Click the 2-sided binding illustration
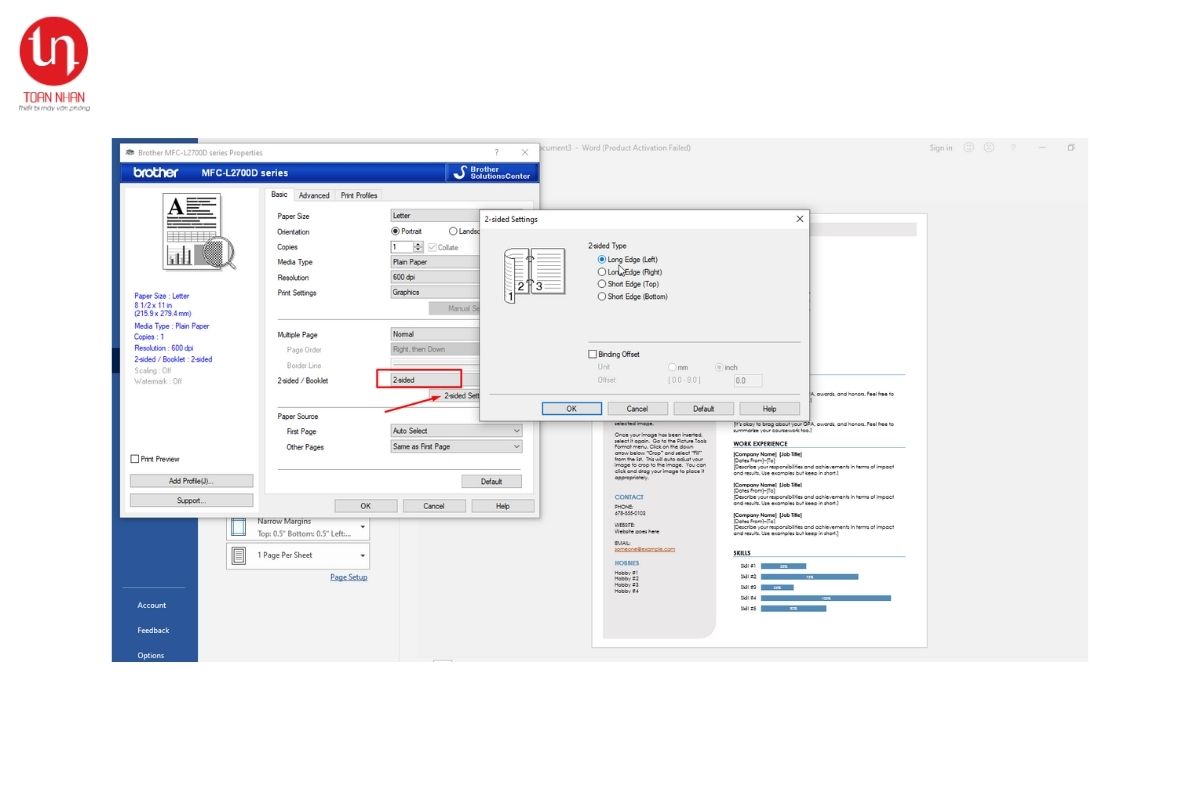This screenshot has width=1200, height=800. click(534, 274)
